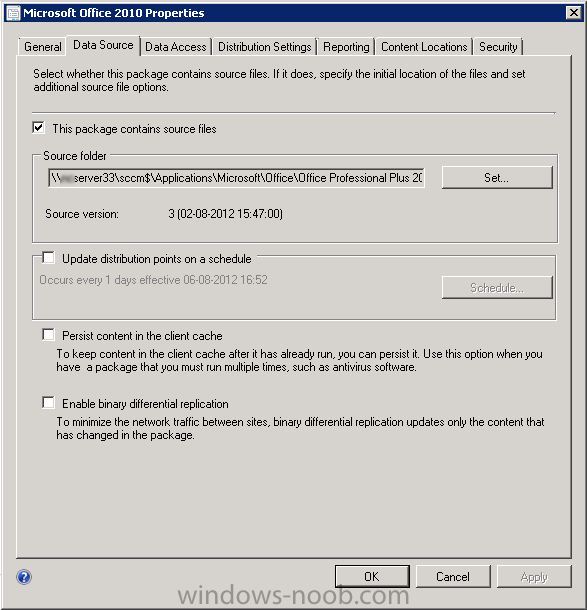Switch to the Data Access tab
The height and width of the screenshot is (610, 587).
[x=175, y=47]
